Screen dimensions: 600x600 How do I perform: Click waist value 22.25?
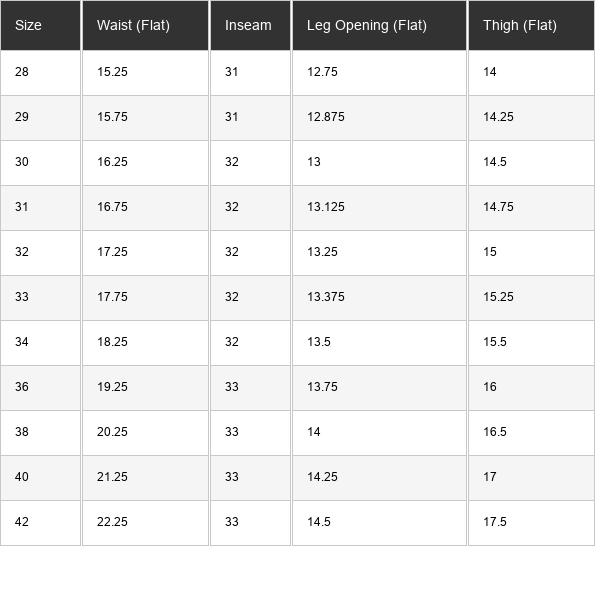112,522
